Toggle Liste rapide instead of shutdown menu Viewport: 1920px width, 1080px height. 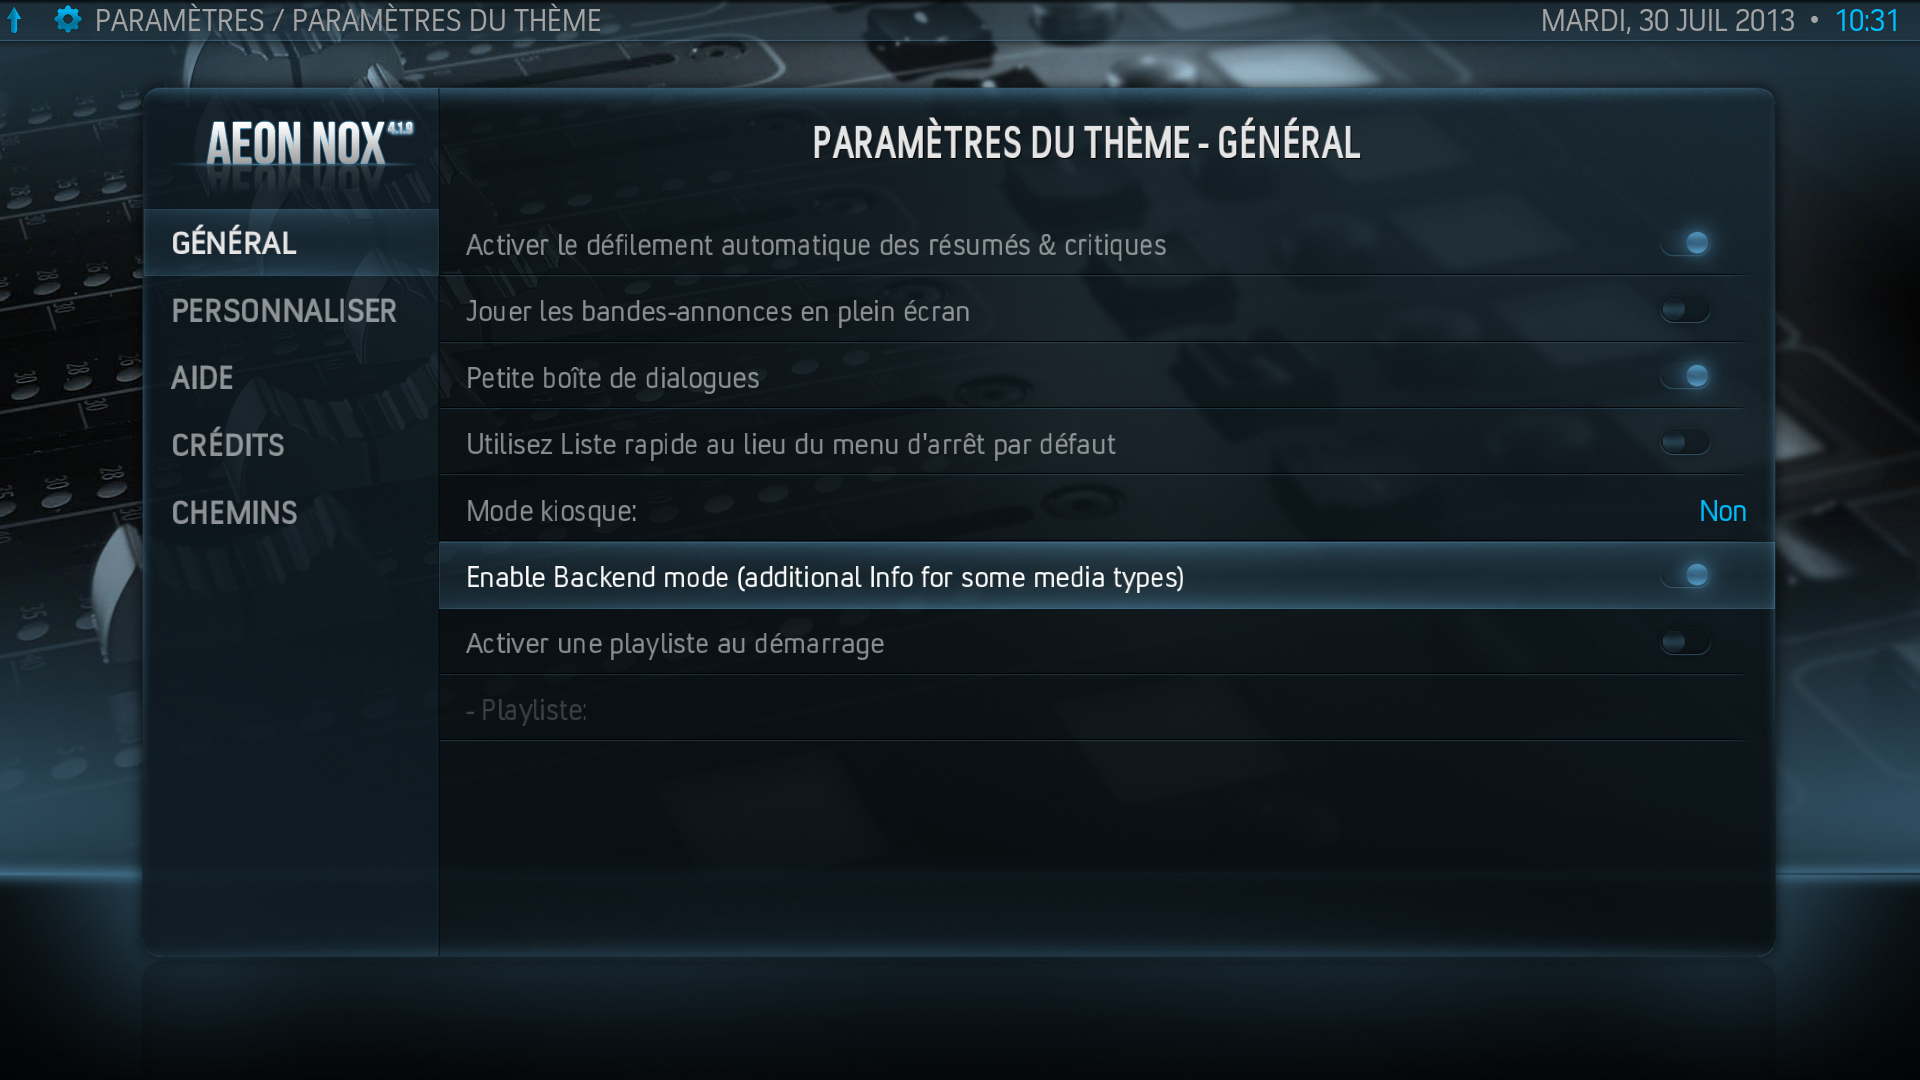(x=1686, y=442)
